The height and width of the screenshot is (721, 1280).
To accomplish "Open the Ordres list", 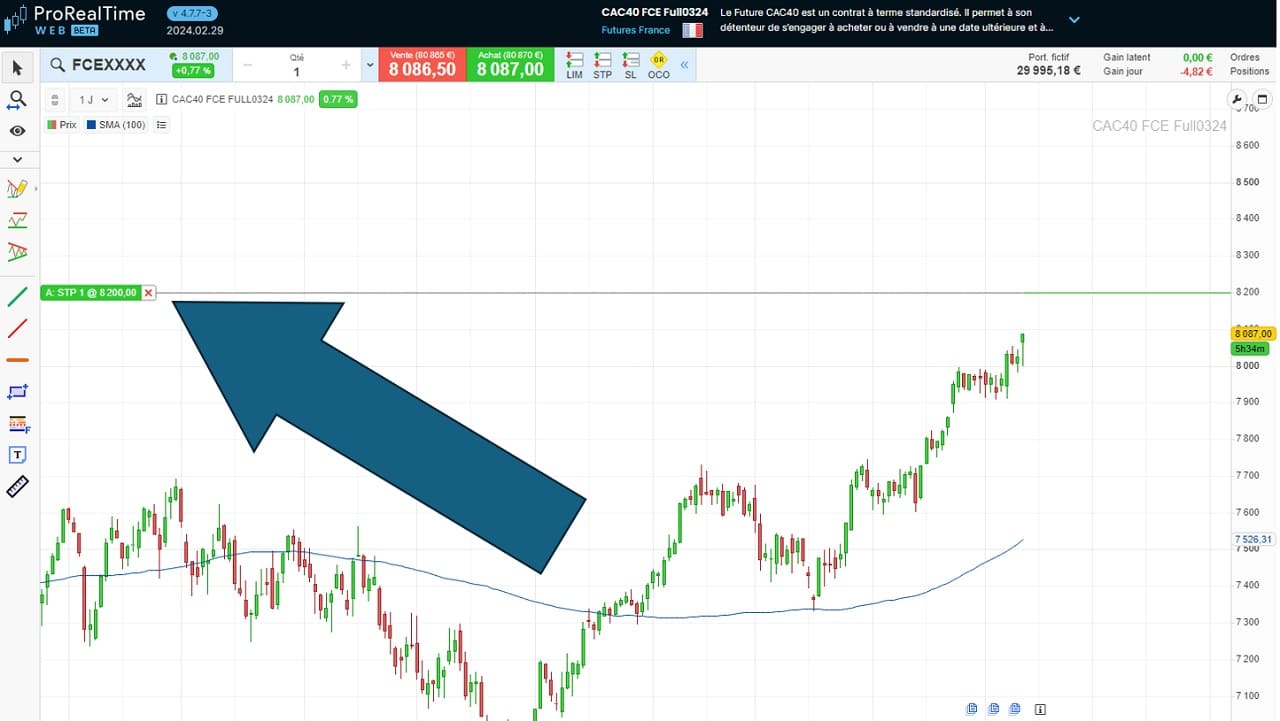I will [1245, 58].
